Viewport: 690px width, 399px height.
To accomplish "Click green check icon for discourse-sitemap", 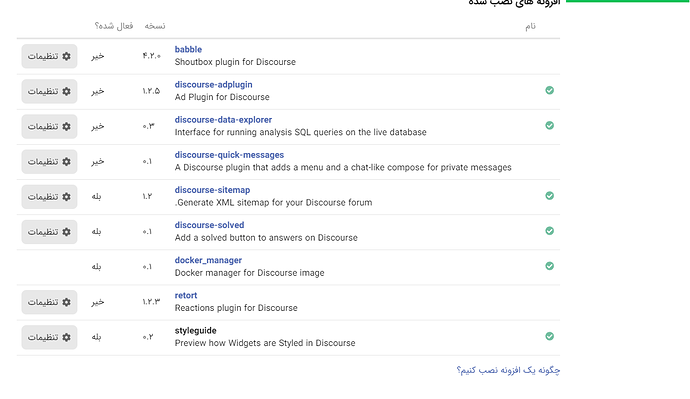I will [x=550, y=196].
